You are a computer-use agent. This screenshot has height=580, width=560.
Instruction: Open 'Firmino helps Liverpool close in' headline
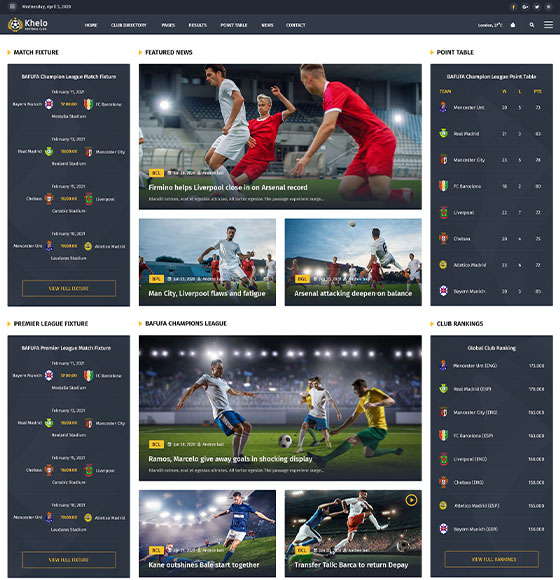pos(228,188)
